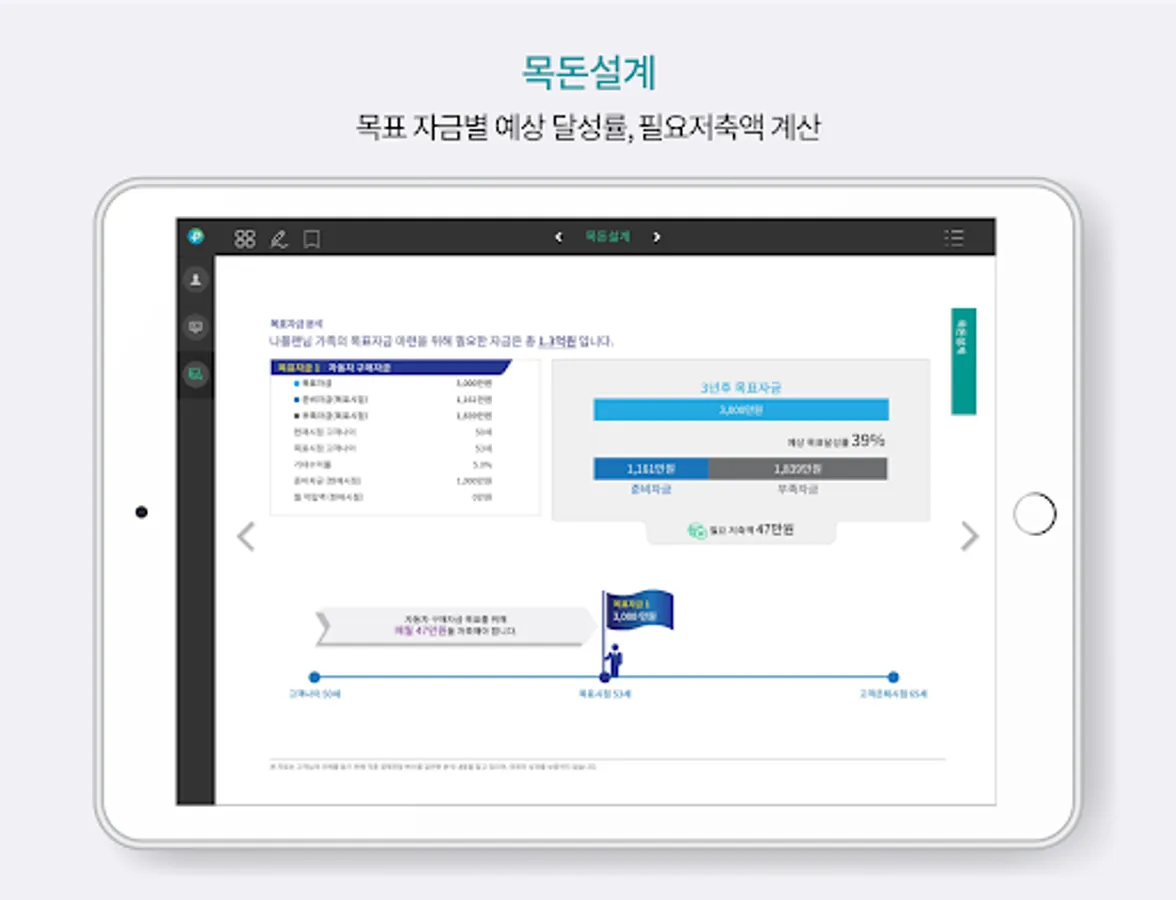Go to next section with header right arrow
Image resolution: width=1176 pixels, height=900 pixels.
point(656,237)
